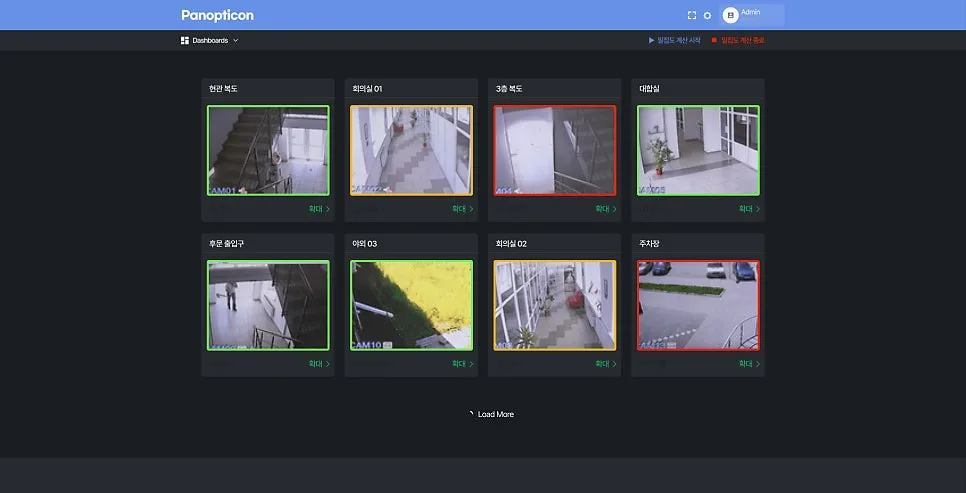This screenshot has height=493, width=966.
Task: Open the 현관 복도 camera feed
Action: [x=268, y=150]
